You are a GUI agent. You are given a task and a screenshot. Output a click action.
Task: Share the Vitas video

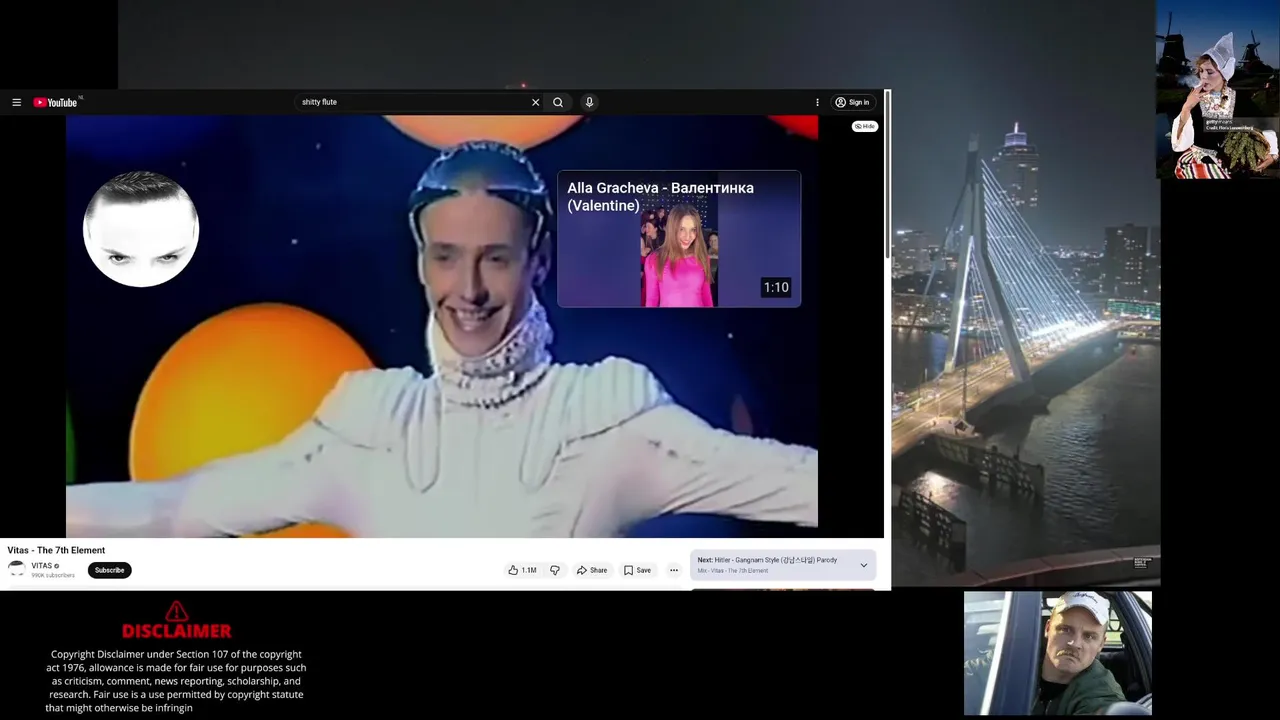(592, 570)
